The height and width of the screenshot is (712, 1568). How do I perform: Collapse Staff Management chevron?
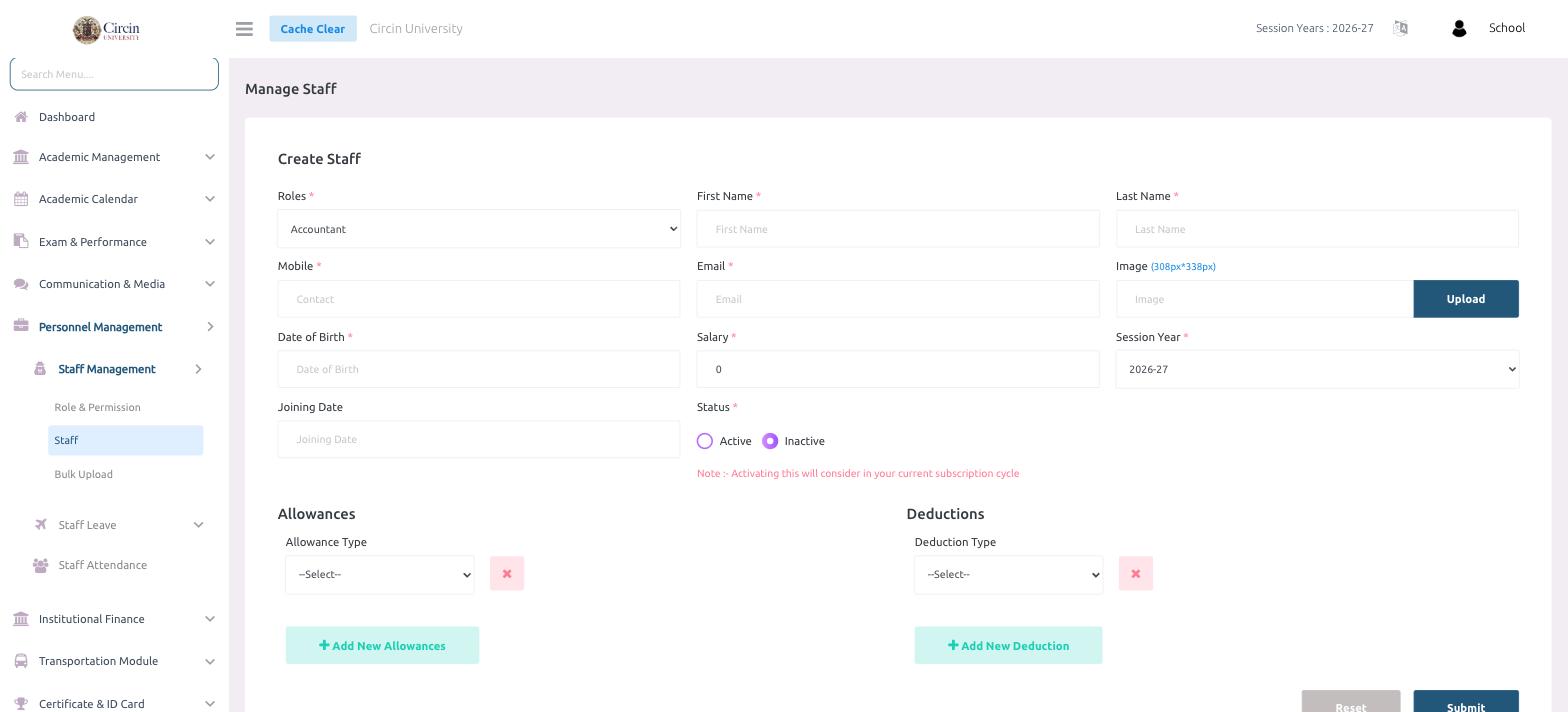point(198,369)
